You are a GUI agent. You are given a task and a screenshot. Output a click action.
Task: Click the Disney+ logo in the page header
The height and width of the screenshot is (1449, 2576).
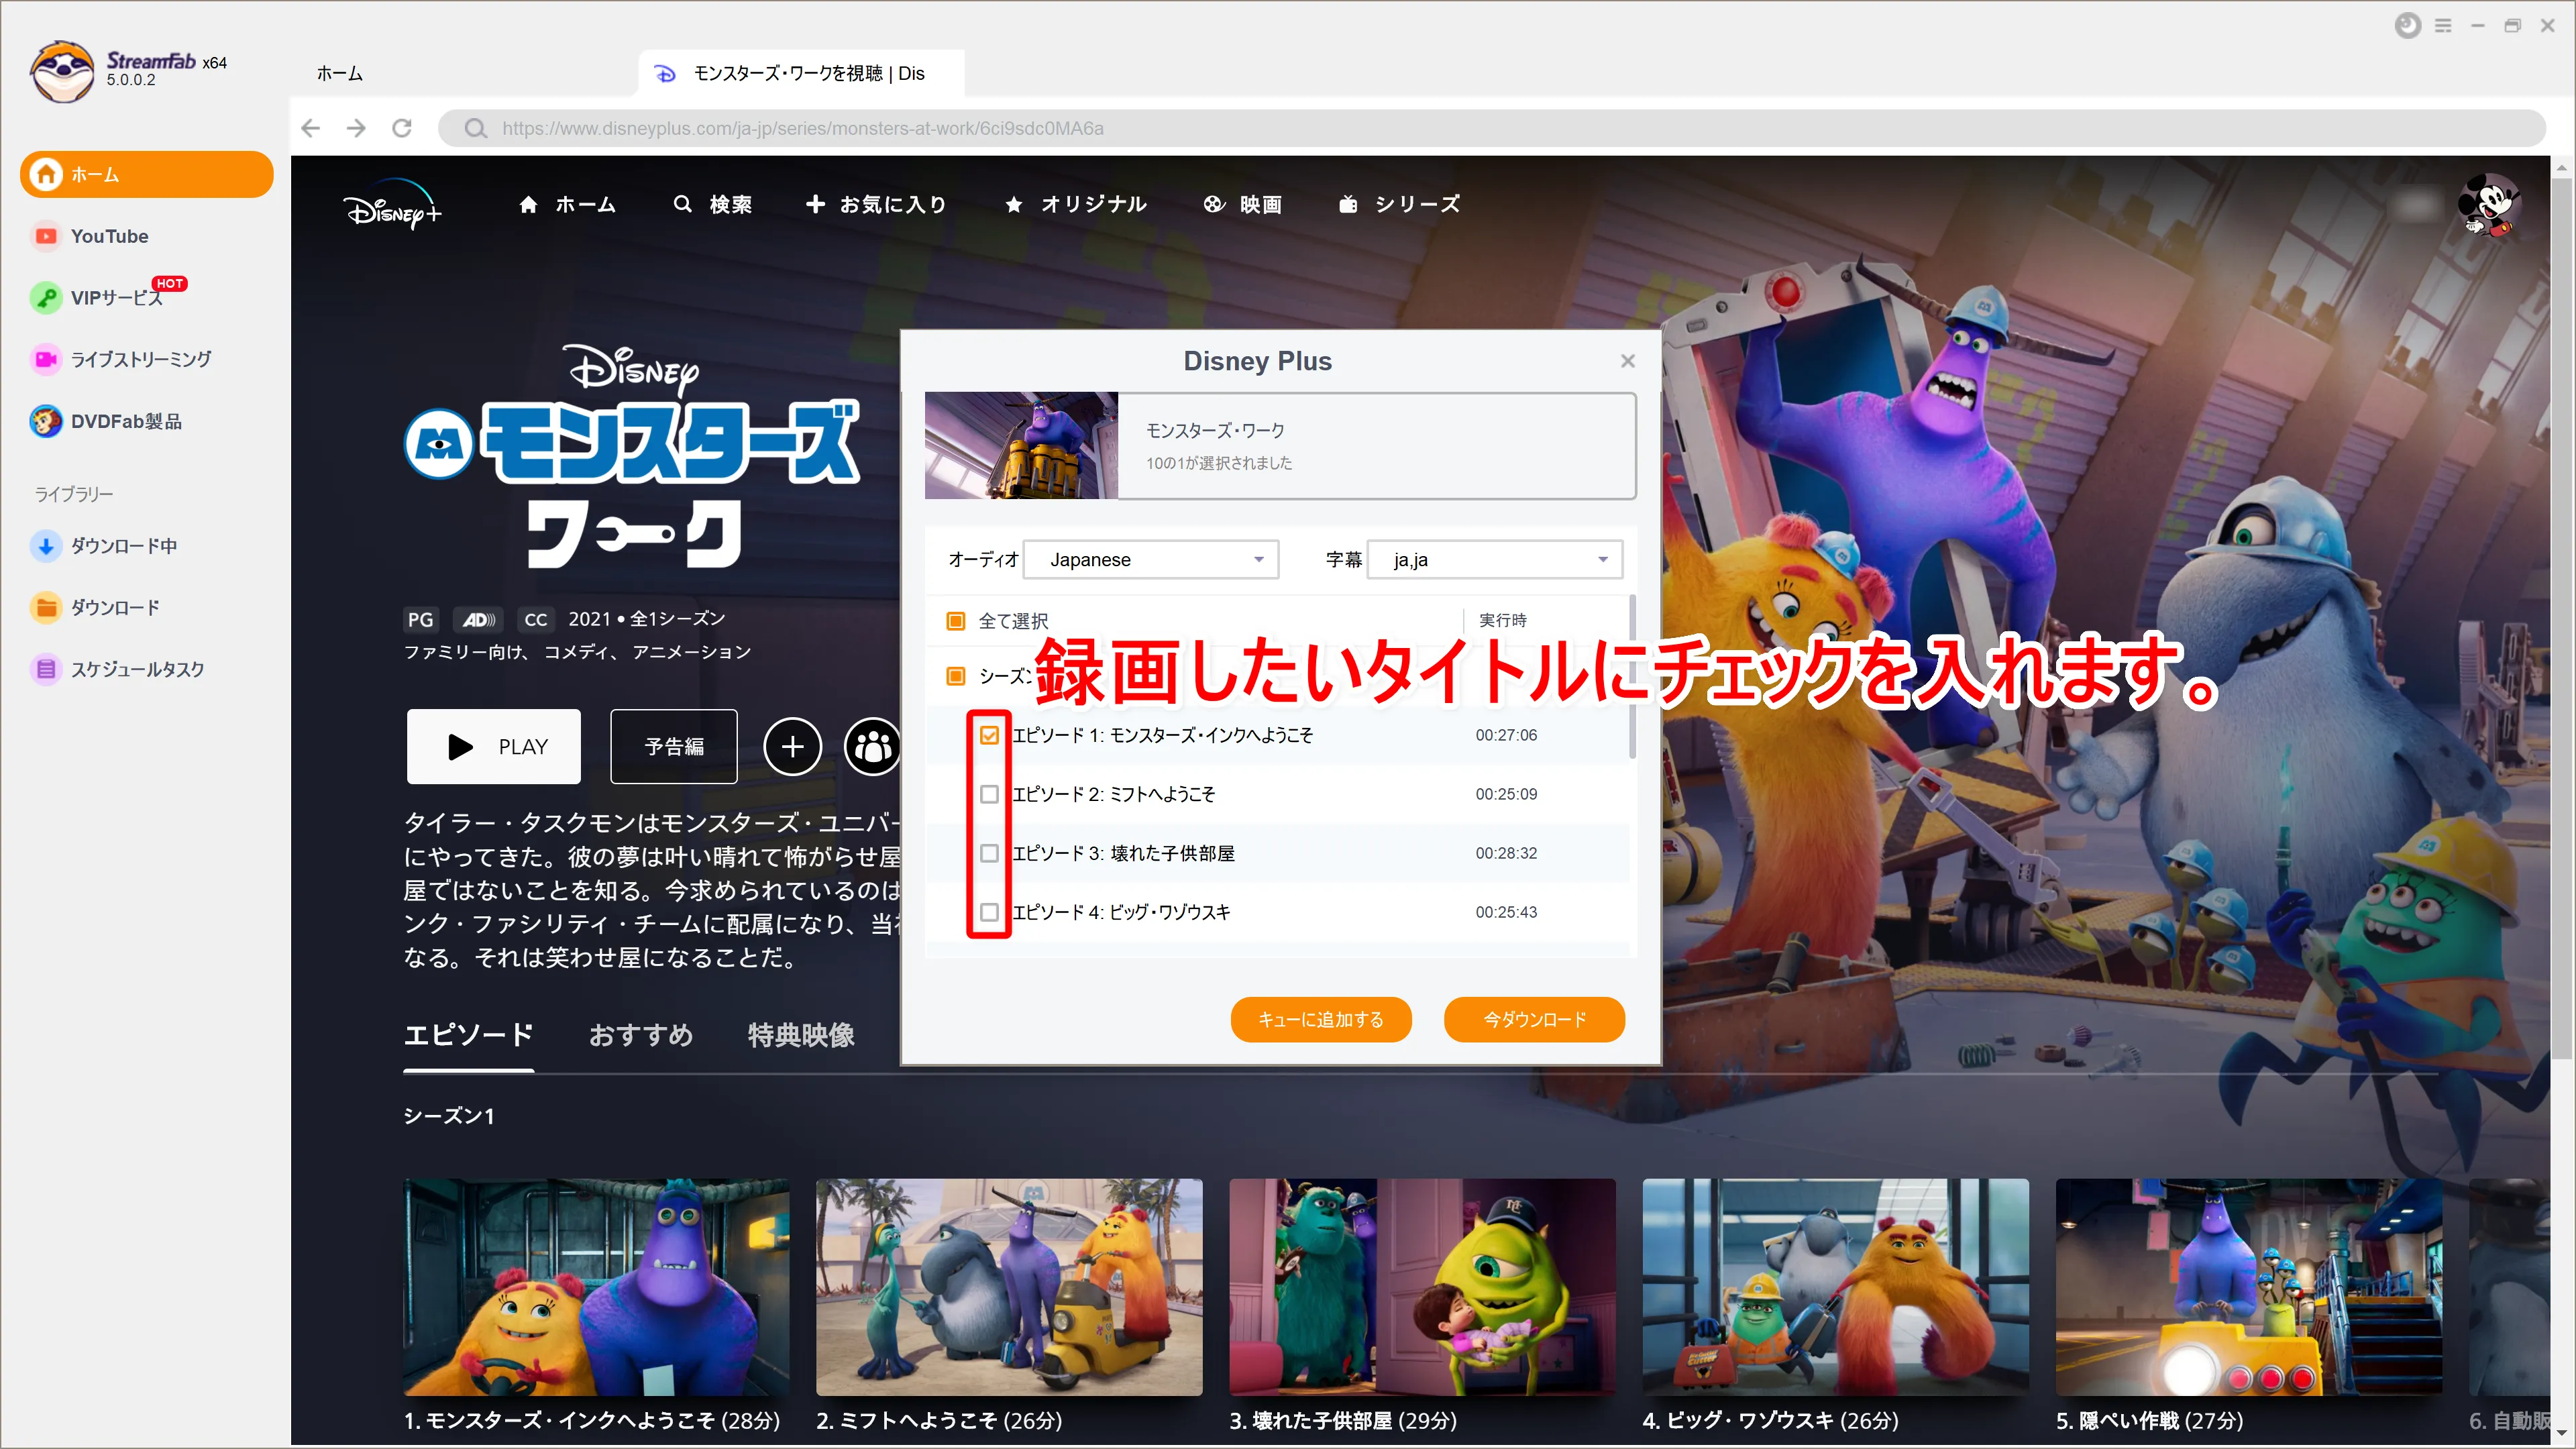tap(392, 205)
